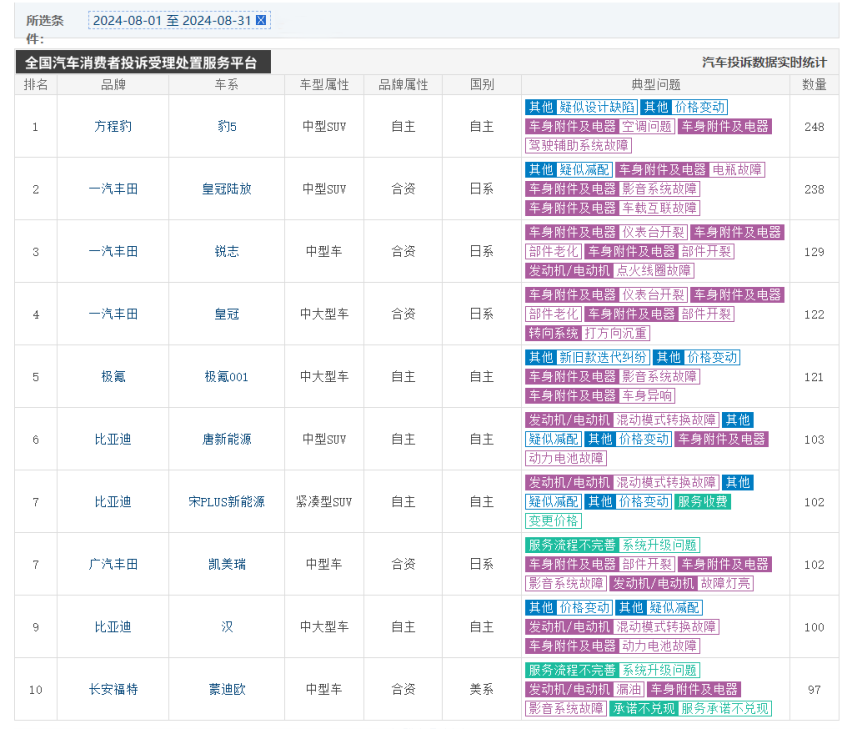The image size is (852, 729).
Task: Click the 比亚迪 brand in the 汉 row
Action: coord(113,627)
